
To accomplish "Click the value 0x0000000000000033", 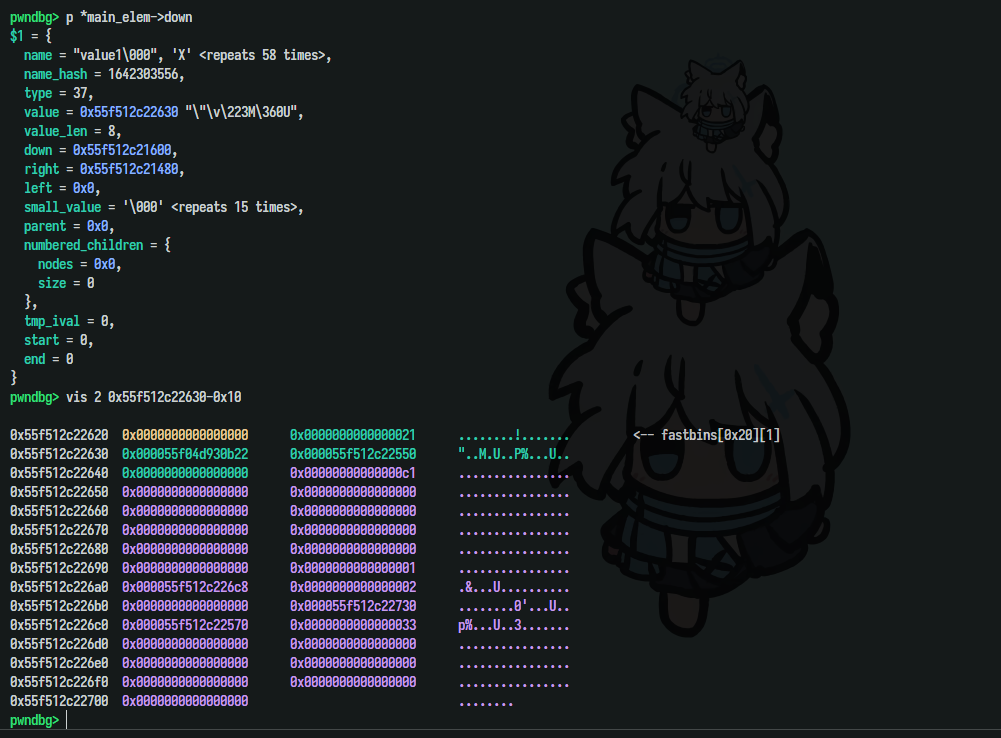I will tap(353, 625).
